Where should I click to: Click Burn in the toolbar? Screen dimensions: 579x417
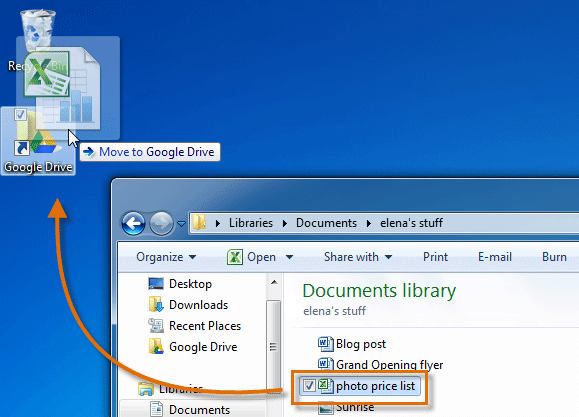pos(554,257)
